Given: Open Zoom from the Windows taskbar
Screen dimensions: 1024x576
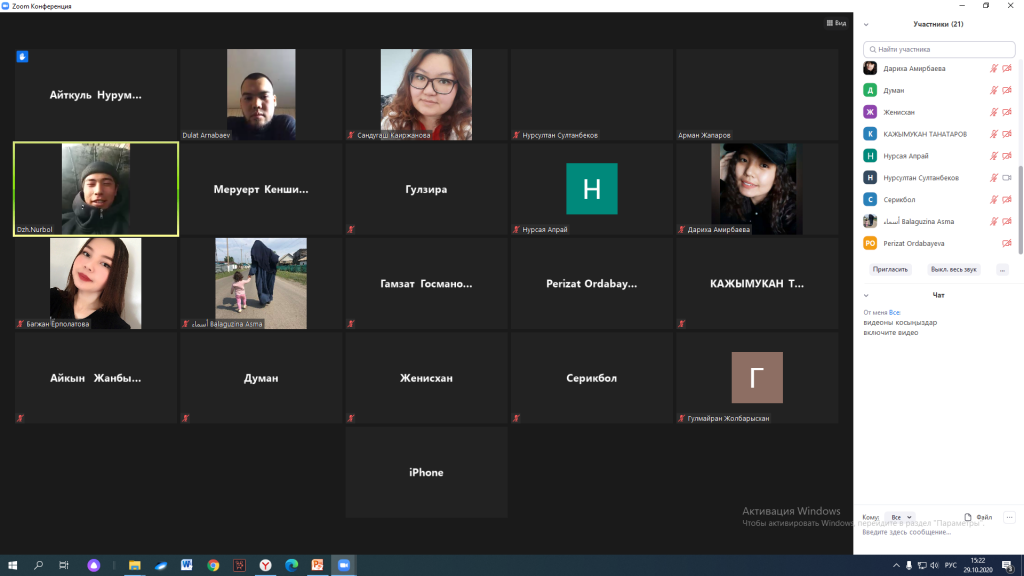Looking at the screenshot, I should [343, 565].
